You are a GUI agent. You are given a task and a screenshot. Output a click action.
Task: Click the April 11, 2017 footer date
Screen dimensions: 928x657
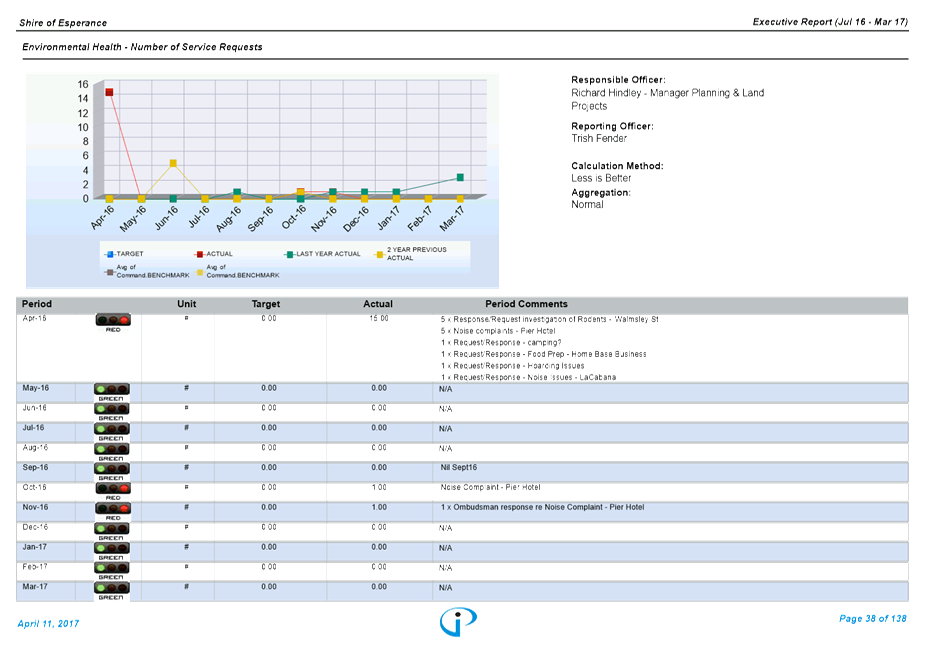[x=48, y=623]
